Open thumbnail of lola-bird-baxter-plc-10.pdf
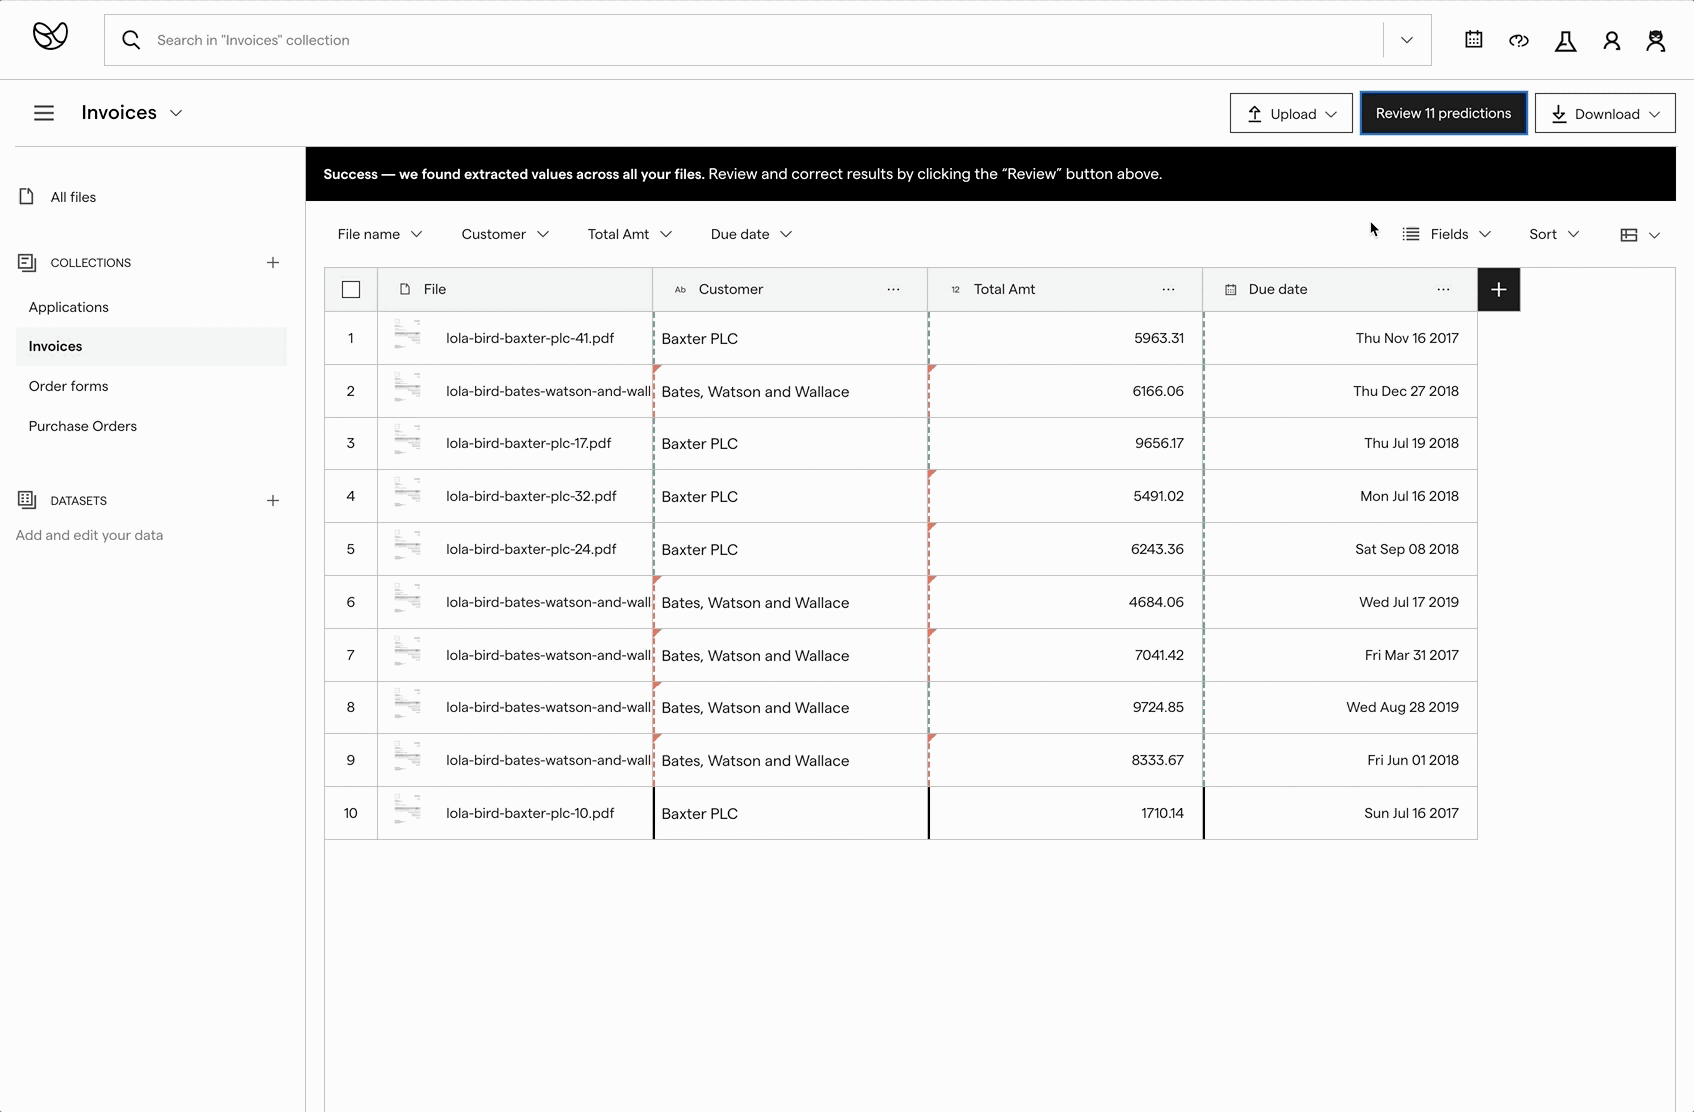 tap(407, 810)
